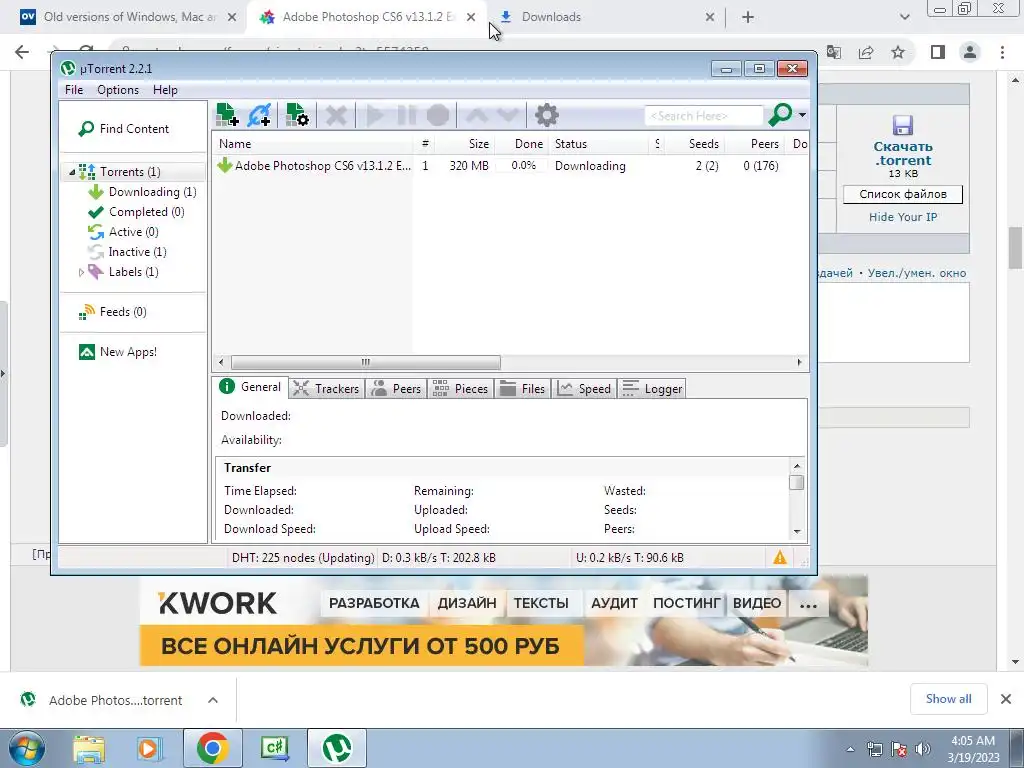Screen dimensions: 1024x768
Task: Sort the list by Done column
Action: [x=521, y=144]
